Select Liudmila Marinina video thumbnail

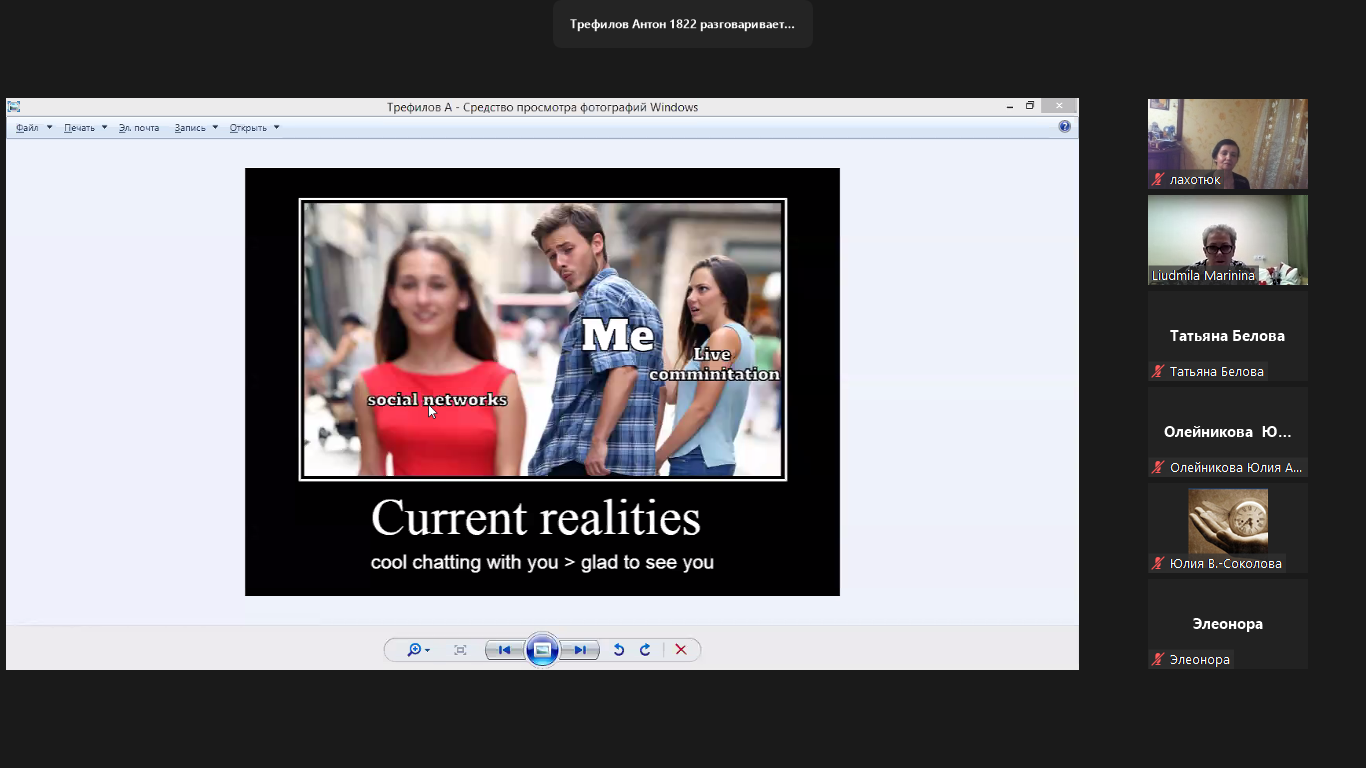tap(1228, 240)
